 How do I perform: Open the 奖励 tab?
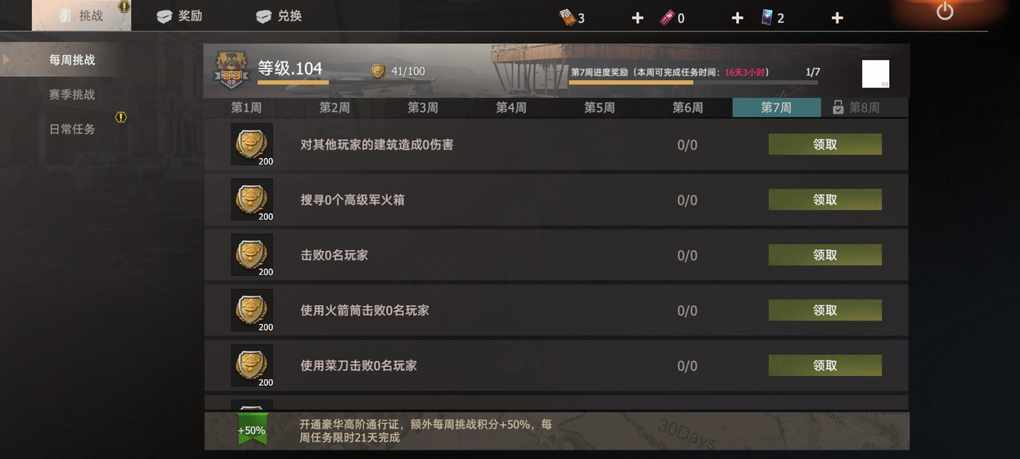[x=181, y=16]
